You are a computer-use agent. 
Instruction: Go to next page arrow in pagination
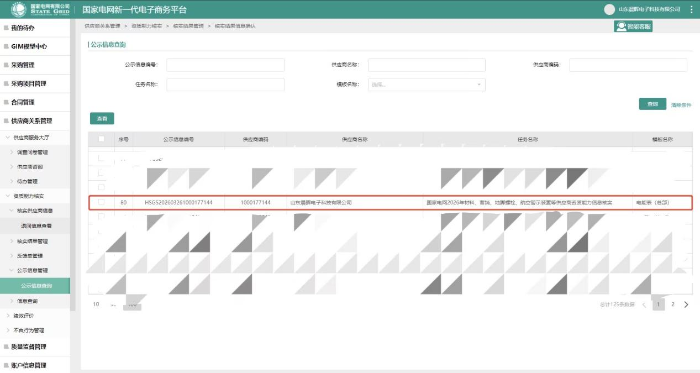pos(686,304)
